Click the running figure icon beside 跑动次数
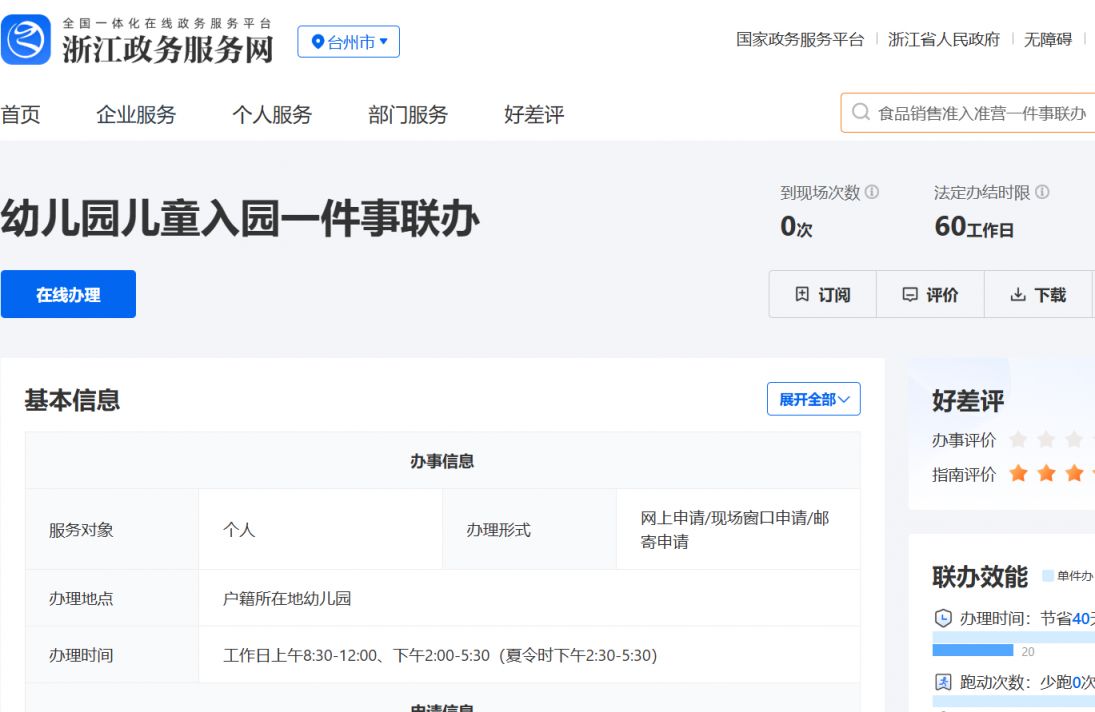The image size is (1095, 712). (x=943, y=682)
